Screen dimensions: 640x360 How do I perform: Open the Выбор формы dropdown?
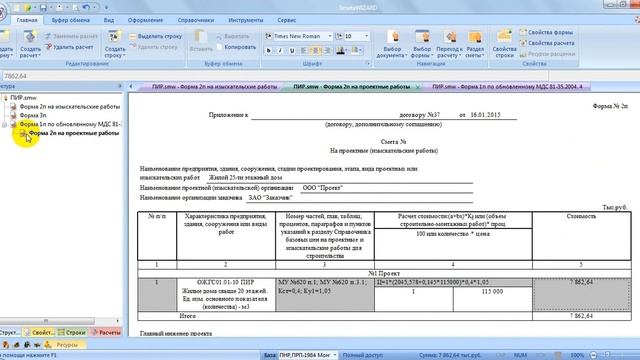click(421, 44)
